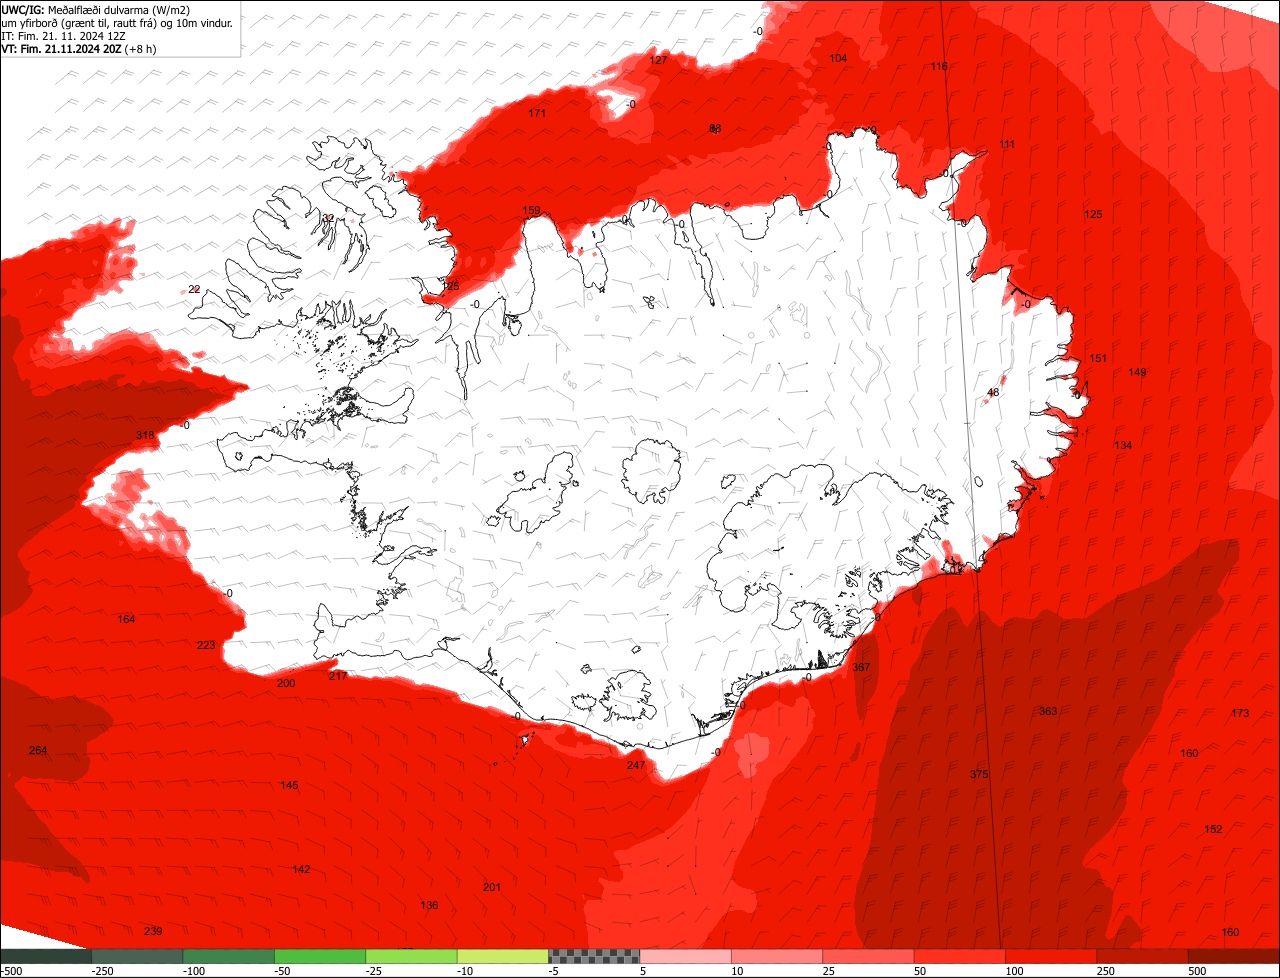The image size is (1280, 978).
Task: Select the flux value 264 at the left edge
Action: coord(38,750)
